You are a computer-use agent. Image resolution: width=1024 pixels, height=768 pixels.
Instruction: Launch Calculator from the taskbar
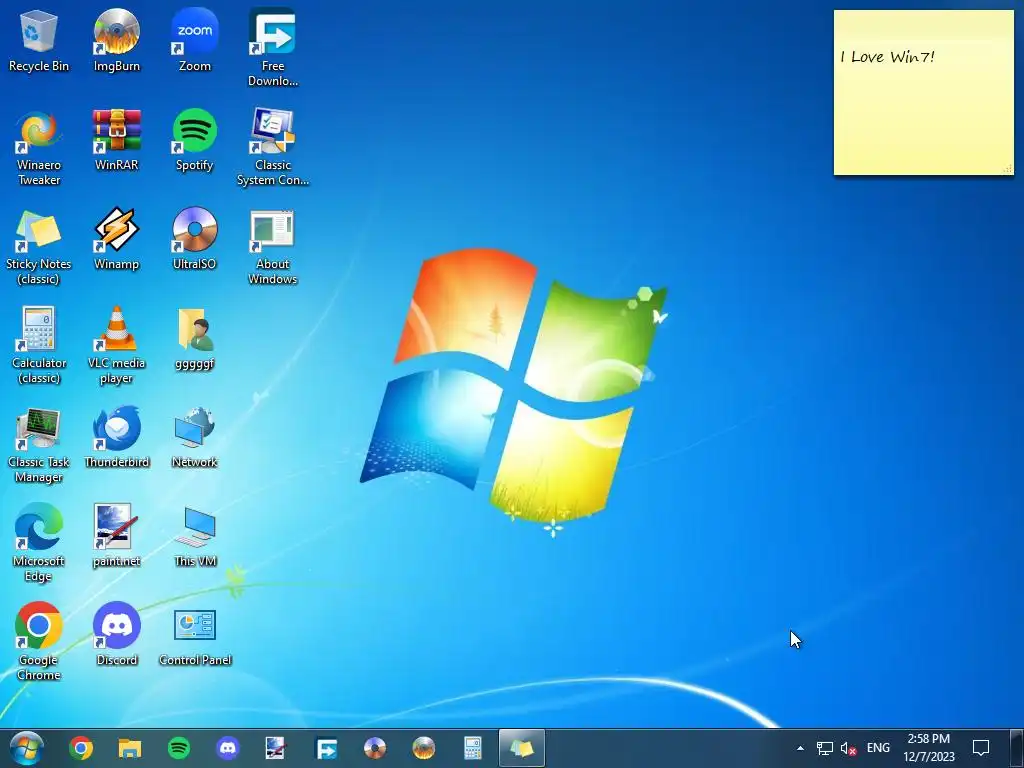tap(473, 748)
